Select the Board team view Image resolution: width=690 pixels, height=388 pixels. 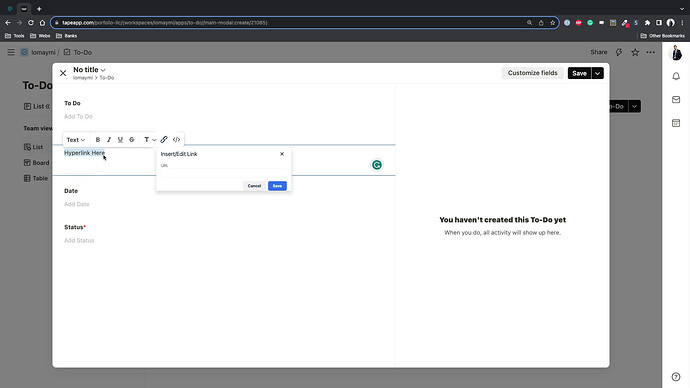pyautogui.click(x=37, y=163)
